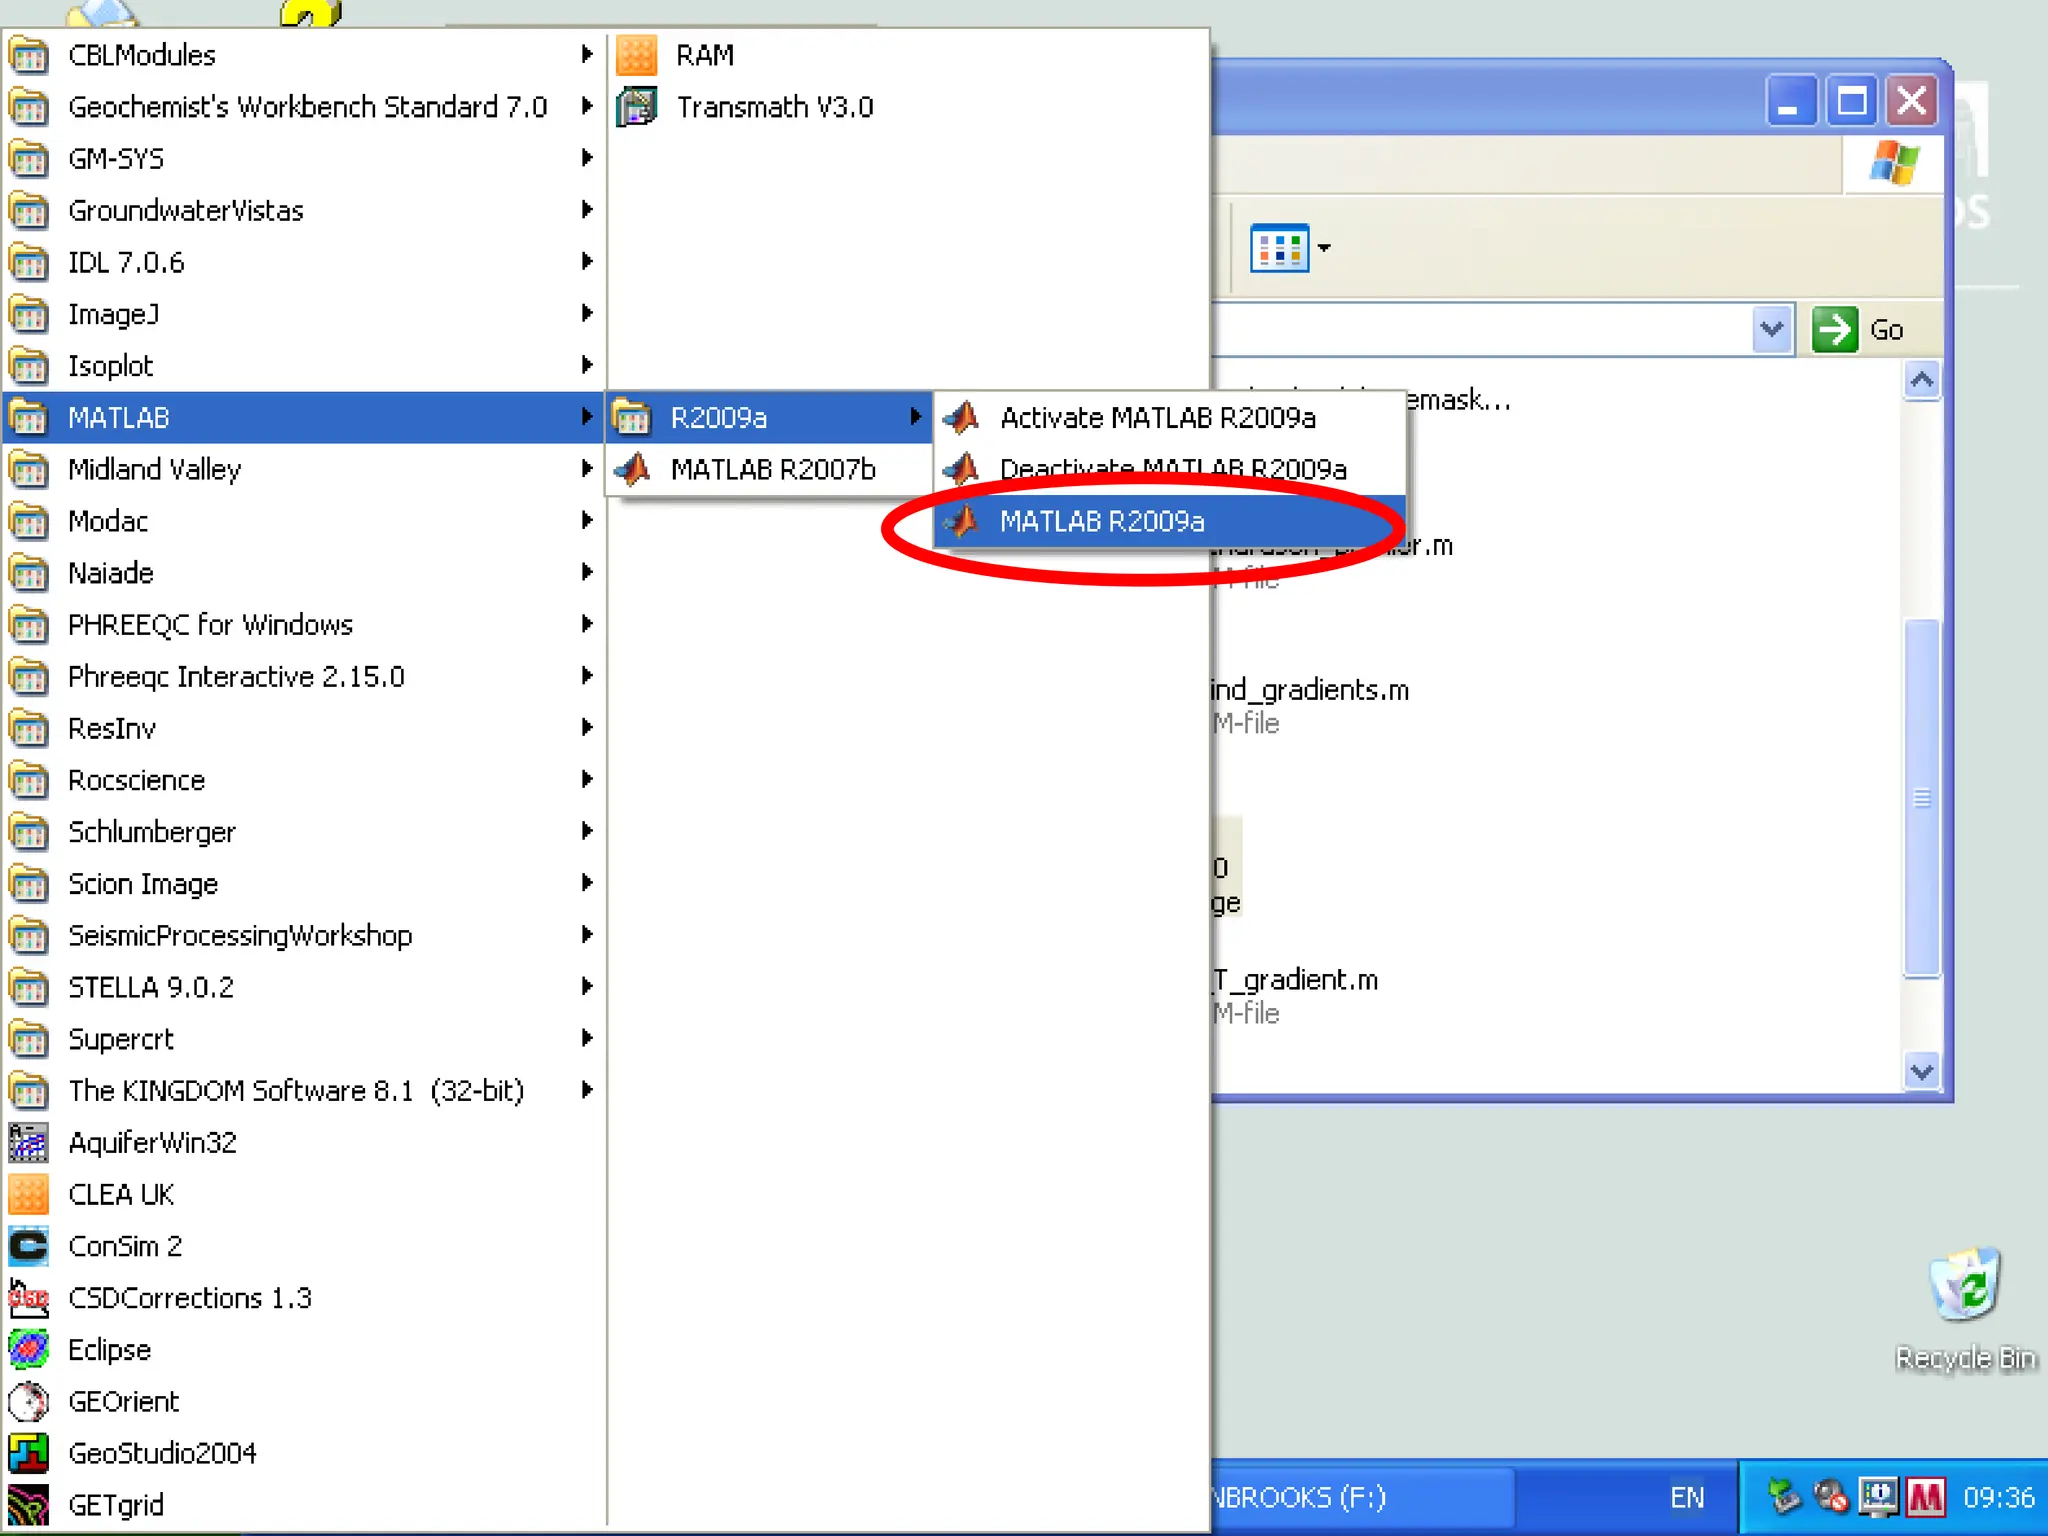2048x1536 pixels.
Task: Click the Transmath V3.0 program icon
Action: coord(636,107)
